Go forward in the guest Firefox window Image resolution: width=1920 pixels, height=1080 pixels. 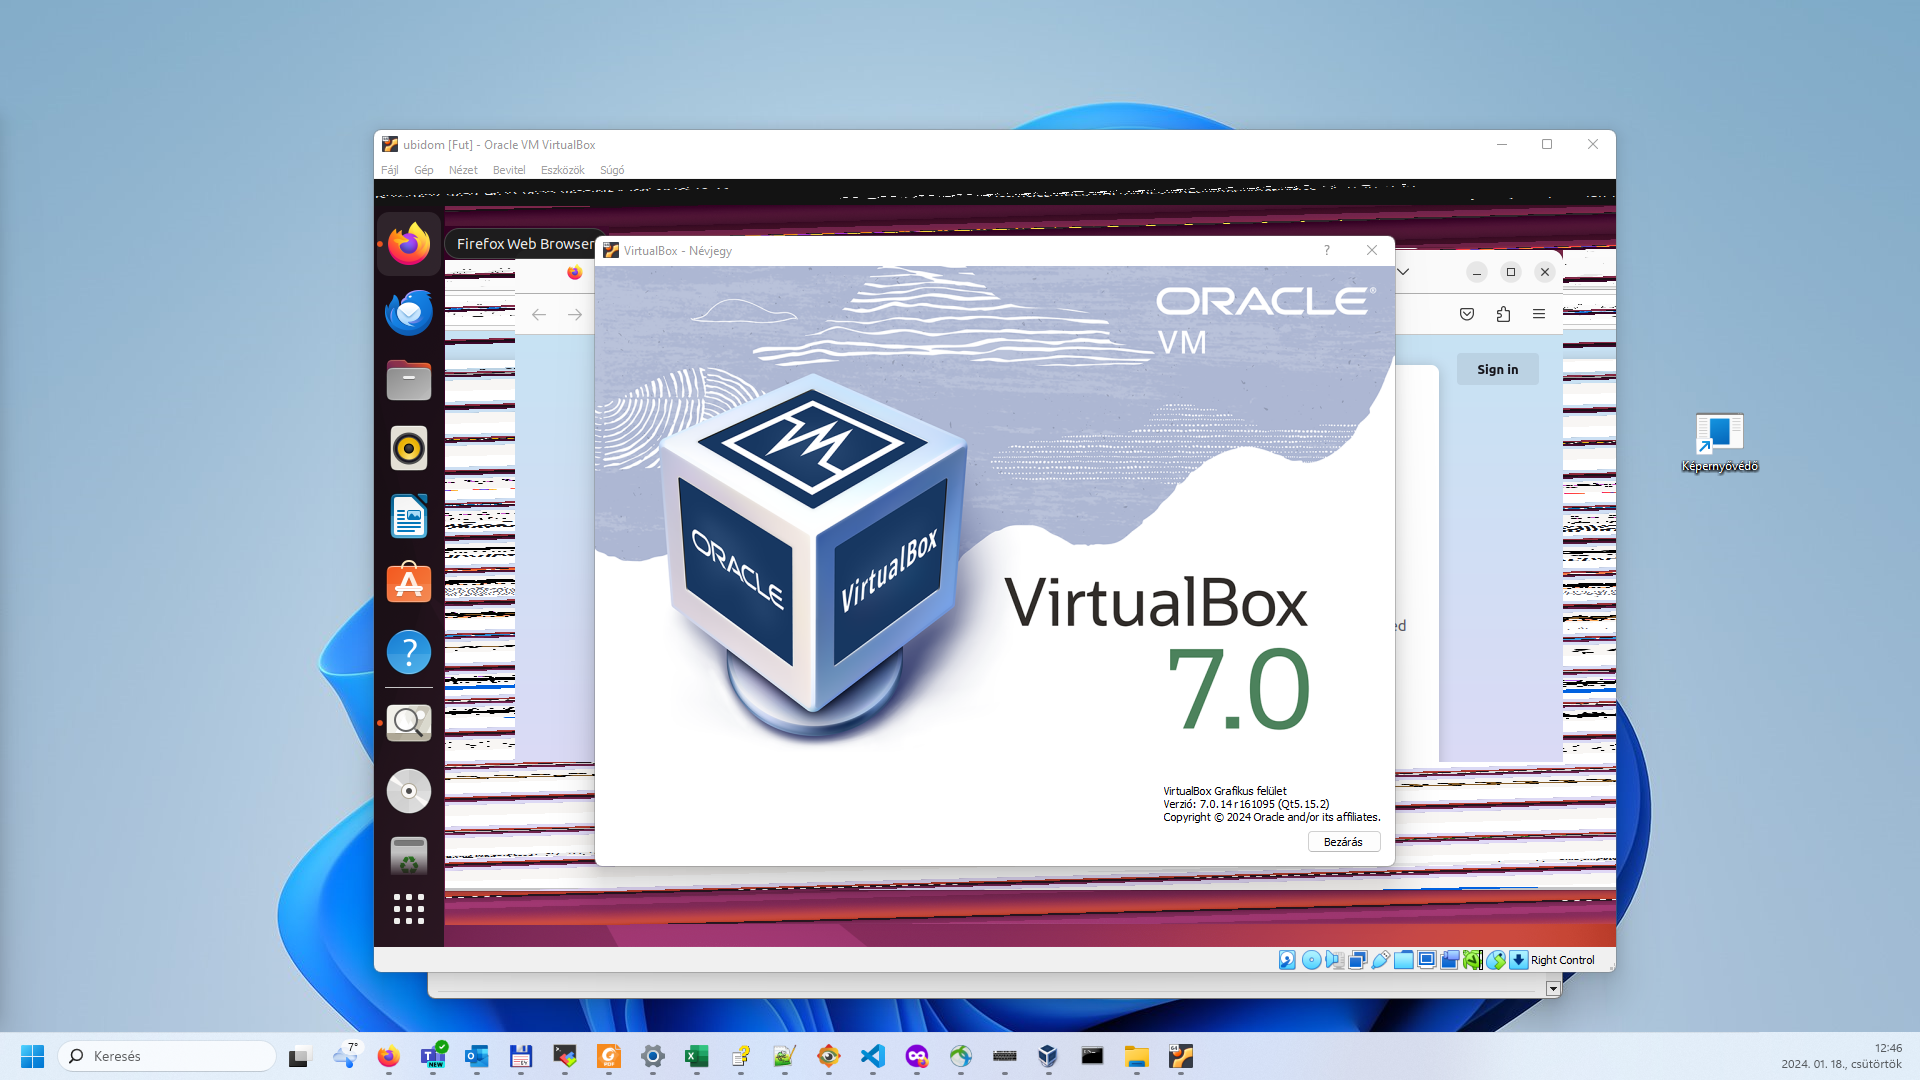coord(575,314)
